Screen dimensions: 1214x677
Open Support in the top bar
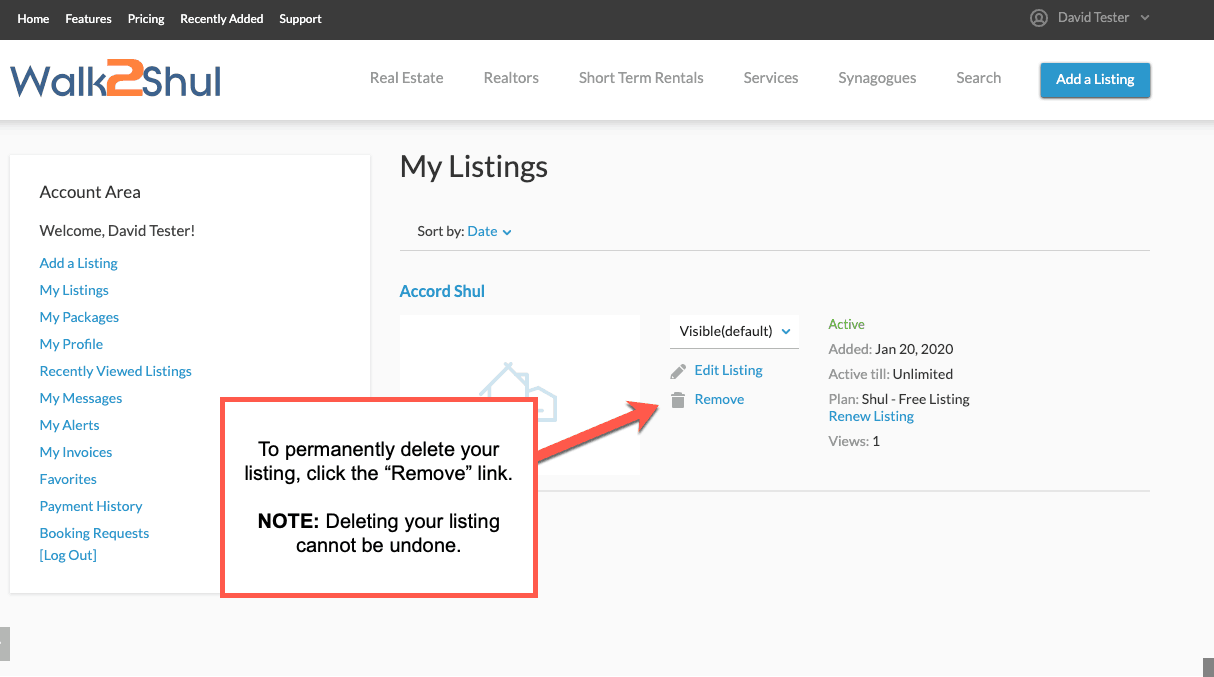pos(300,19)
